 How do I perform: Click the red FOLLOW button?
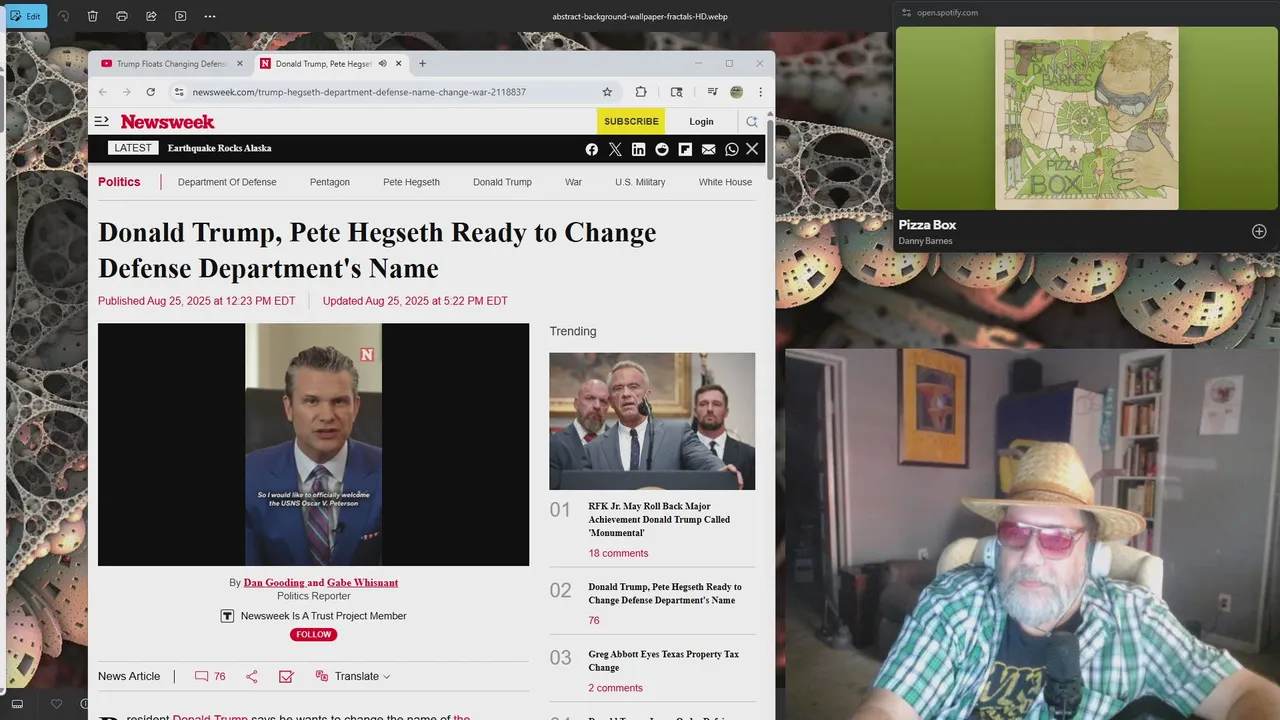[x=313, y=634]
